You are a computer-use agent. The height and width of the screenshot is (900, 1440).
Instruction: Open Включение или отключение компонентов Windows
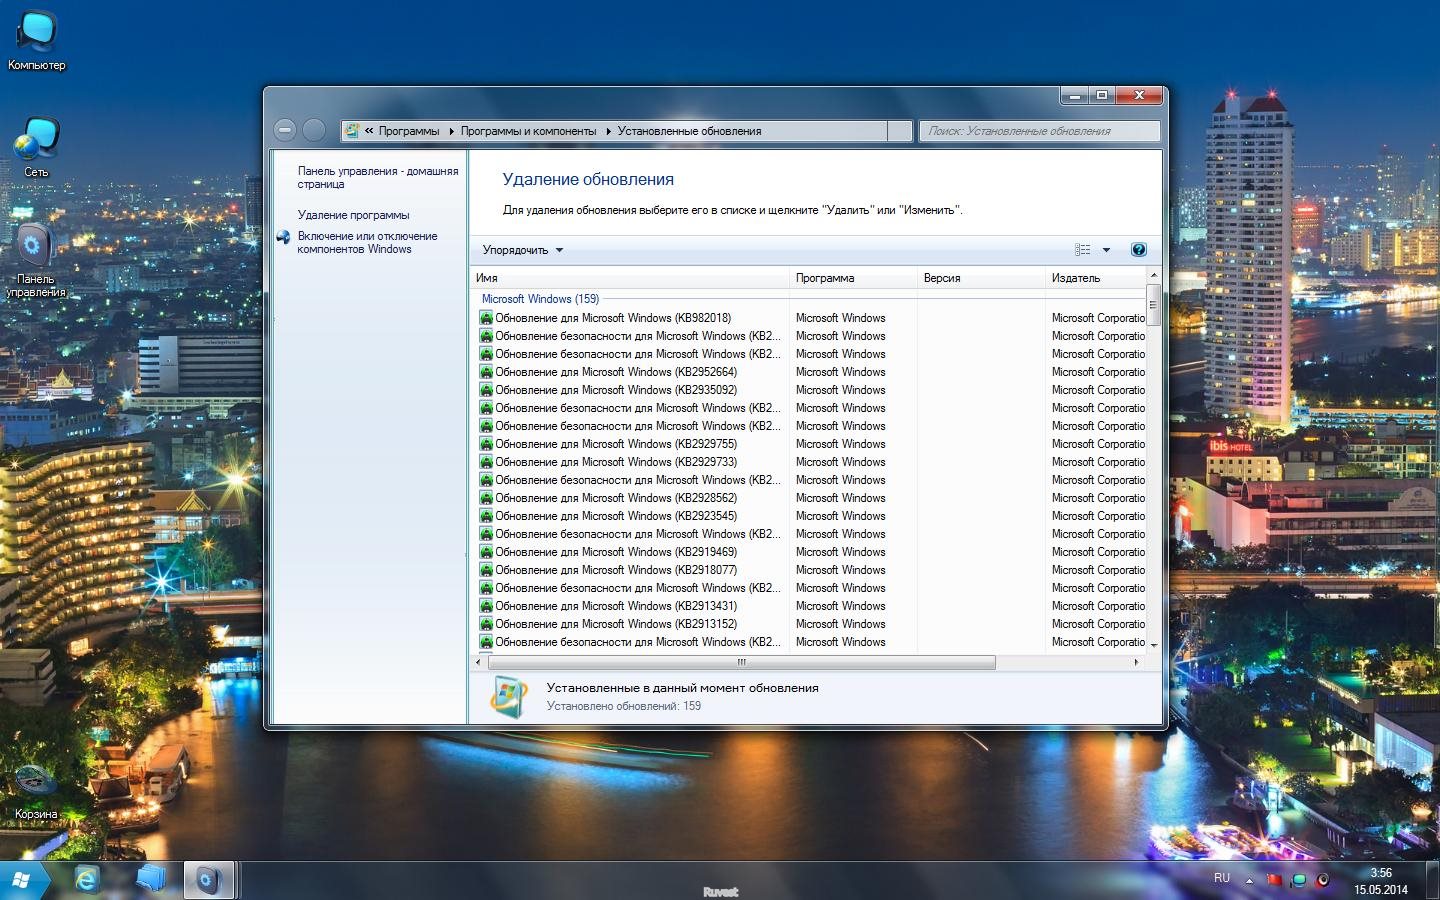pos(367,243)
